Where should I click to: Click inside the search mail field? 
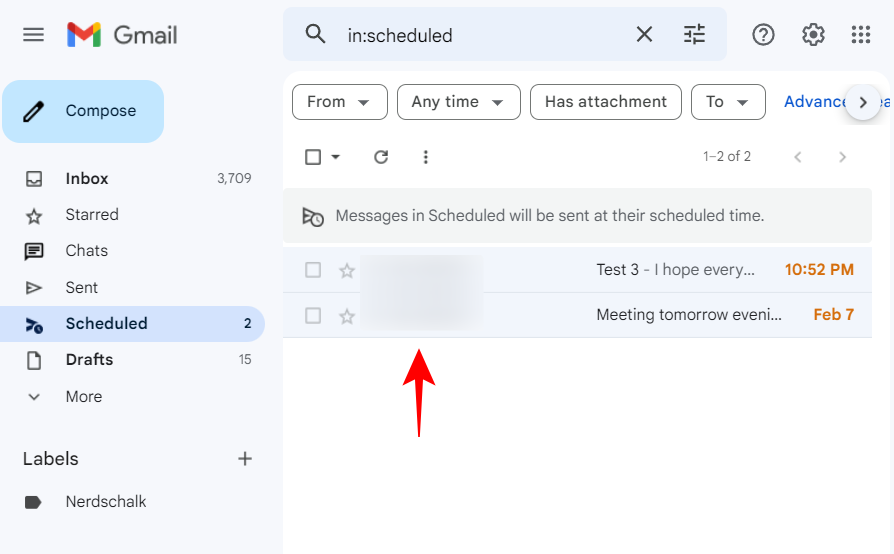click(x=480, y=35)
